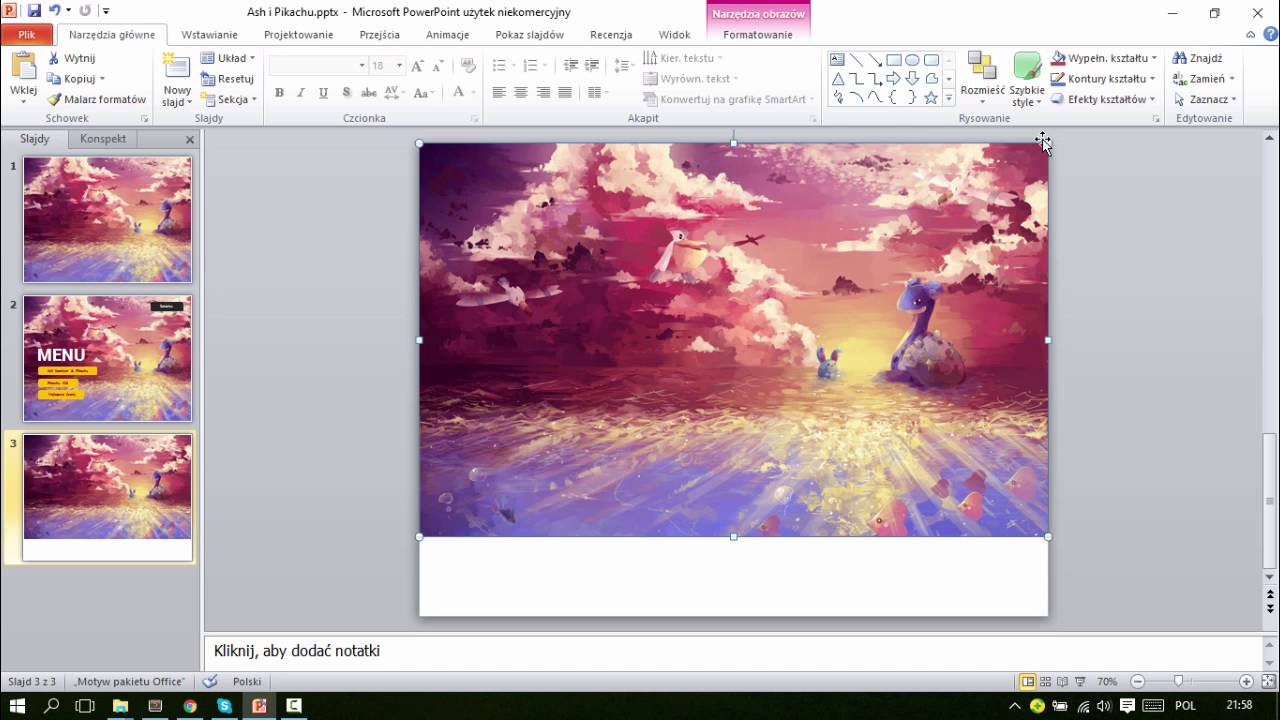Switch to Konspekt outline pane tab
Screen dimensions: 1280x720
point(103,139)
